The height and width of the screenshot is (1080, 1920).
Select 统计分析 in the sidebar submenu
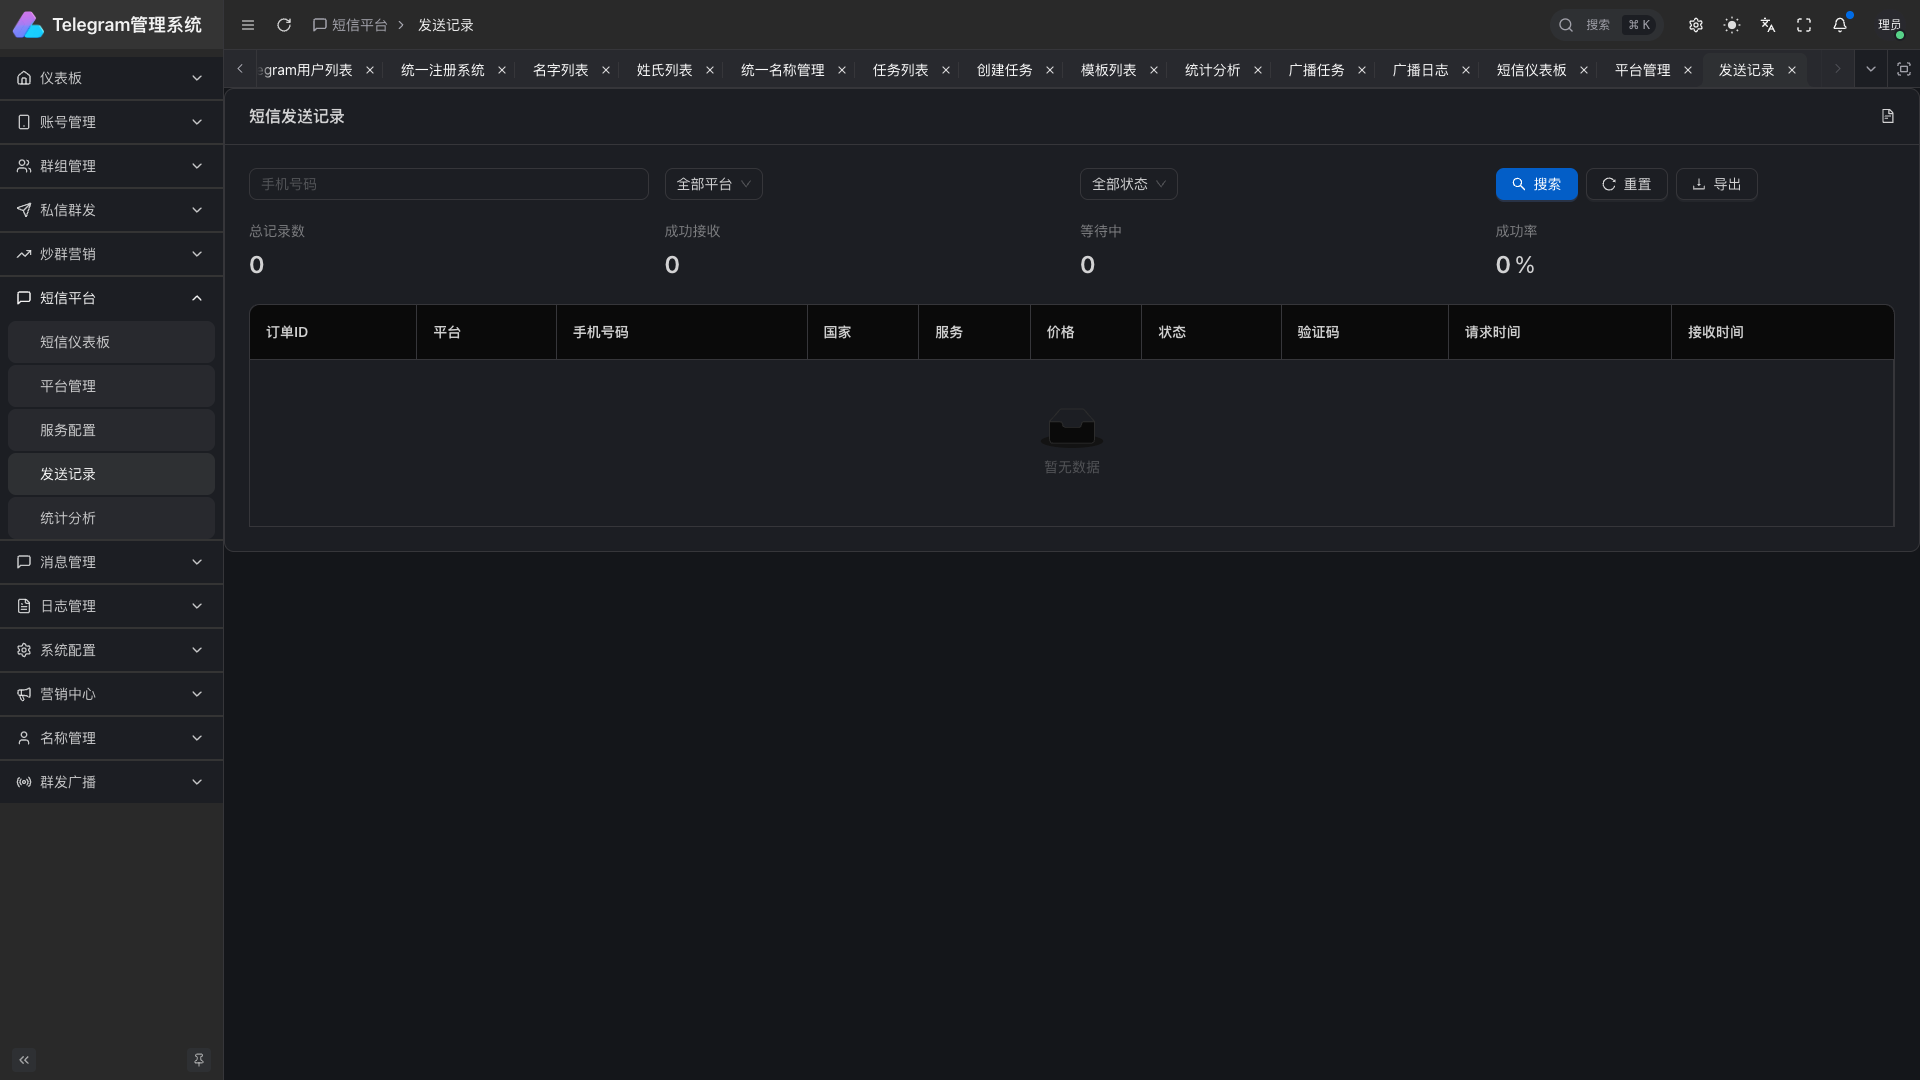point(68,518)
